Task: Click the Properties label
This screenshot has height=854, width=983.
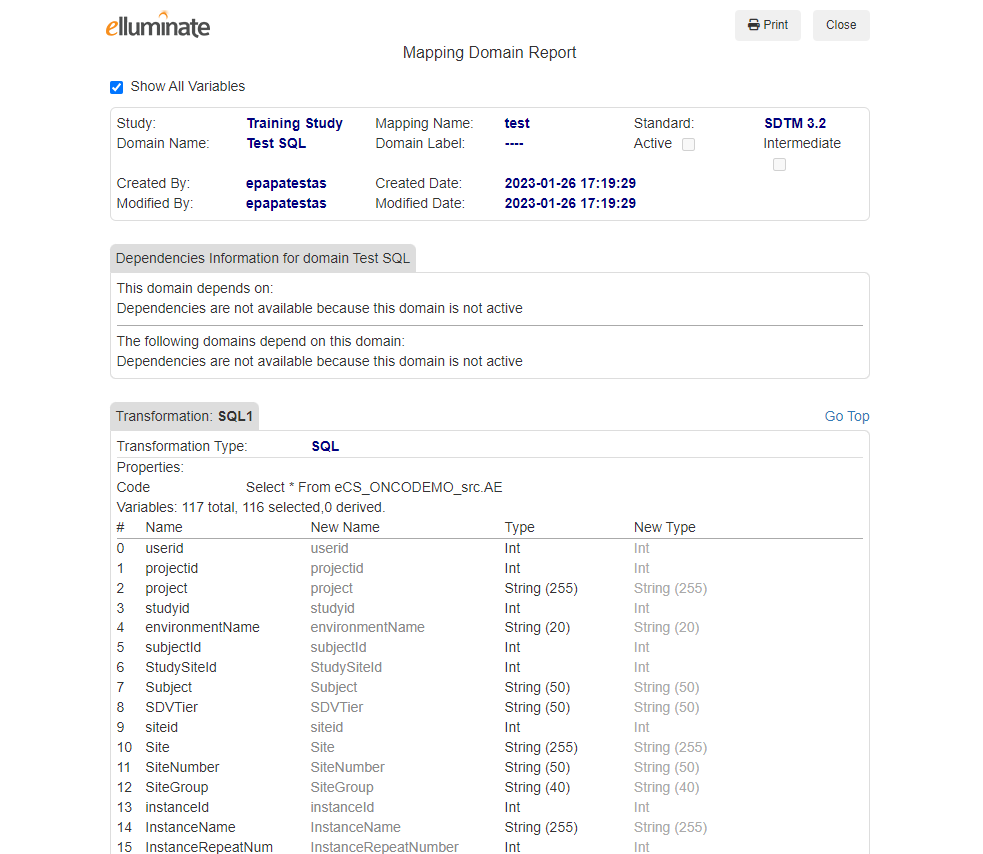Action: click(x=150, y=467)
